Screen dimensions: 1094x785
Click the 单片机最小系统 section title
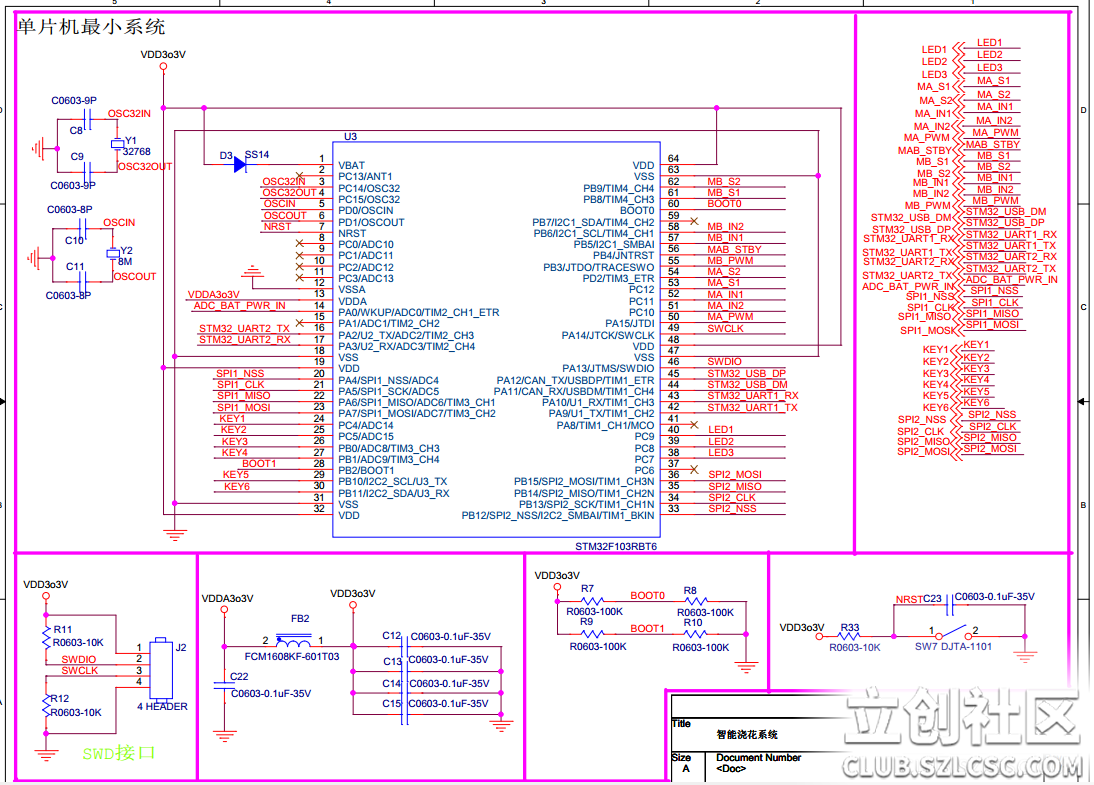[92, 27]
